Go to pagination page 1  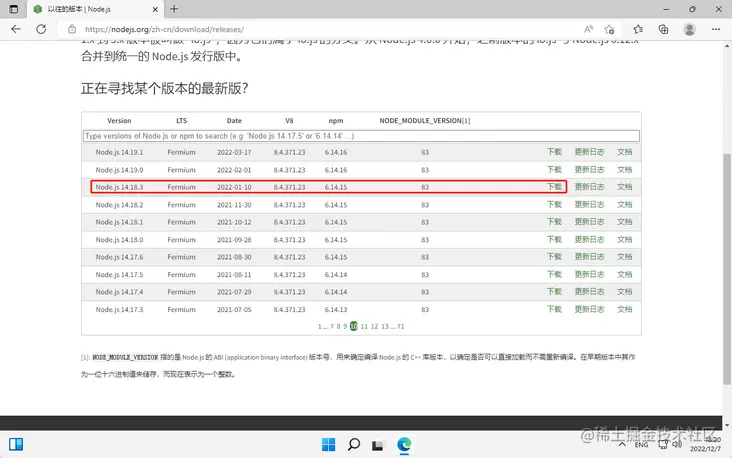pos(320,326)
